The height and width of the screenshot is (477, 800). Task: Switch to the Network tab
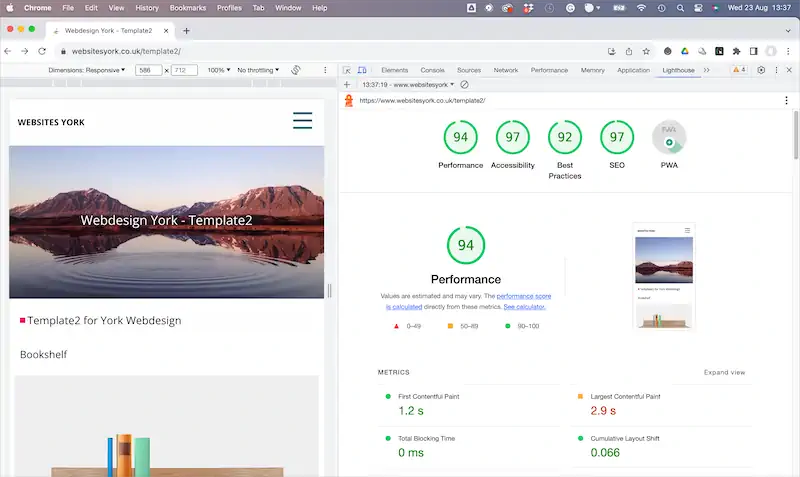tap(506, 70)
